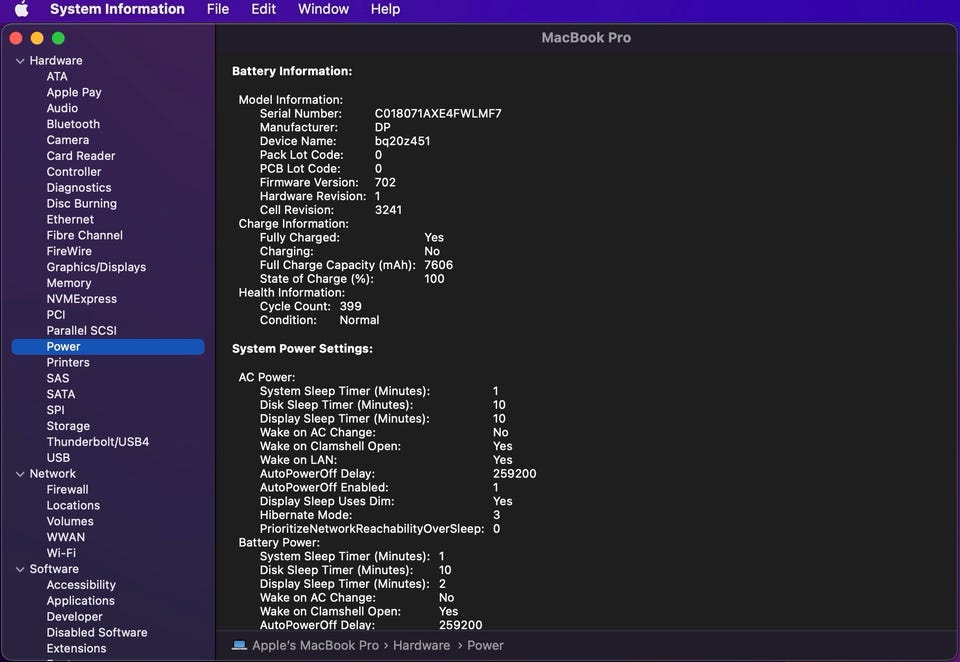Click the serial number C018071AXE4FWLMF7

pos(438,114)
